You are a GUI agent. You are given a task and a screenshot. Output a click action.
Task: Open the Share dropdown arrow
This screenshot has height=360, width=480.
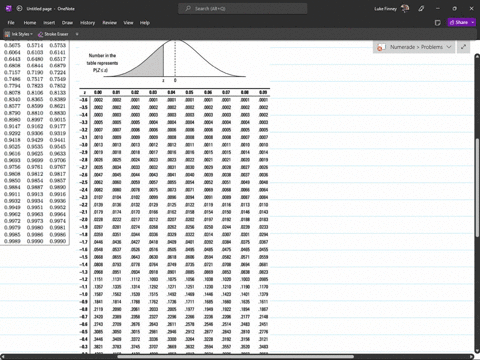tap(473, 22)
